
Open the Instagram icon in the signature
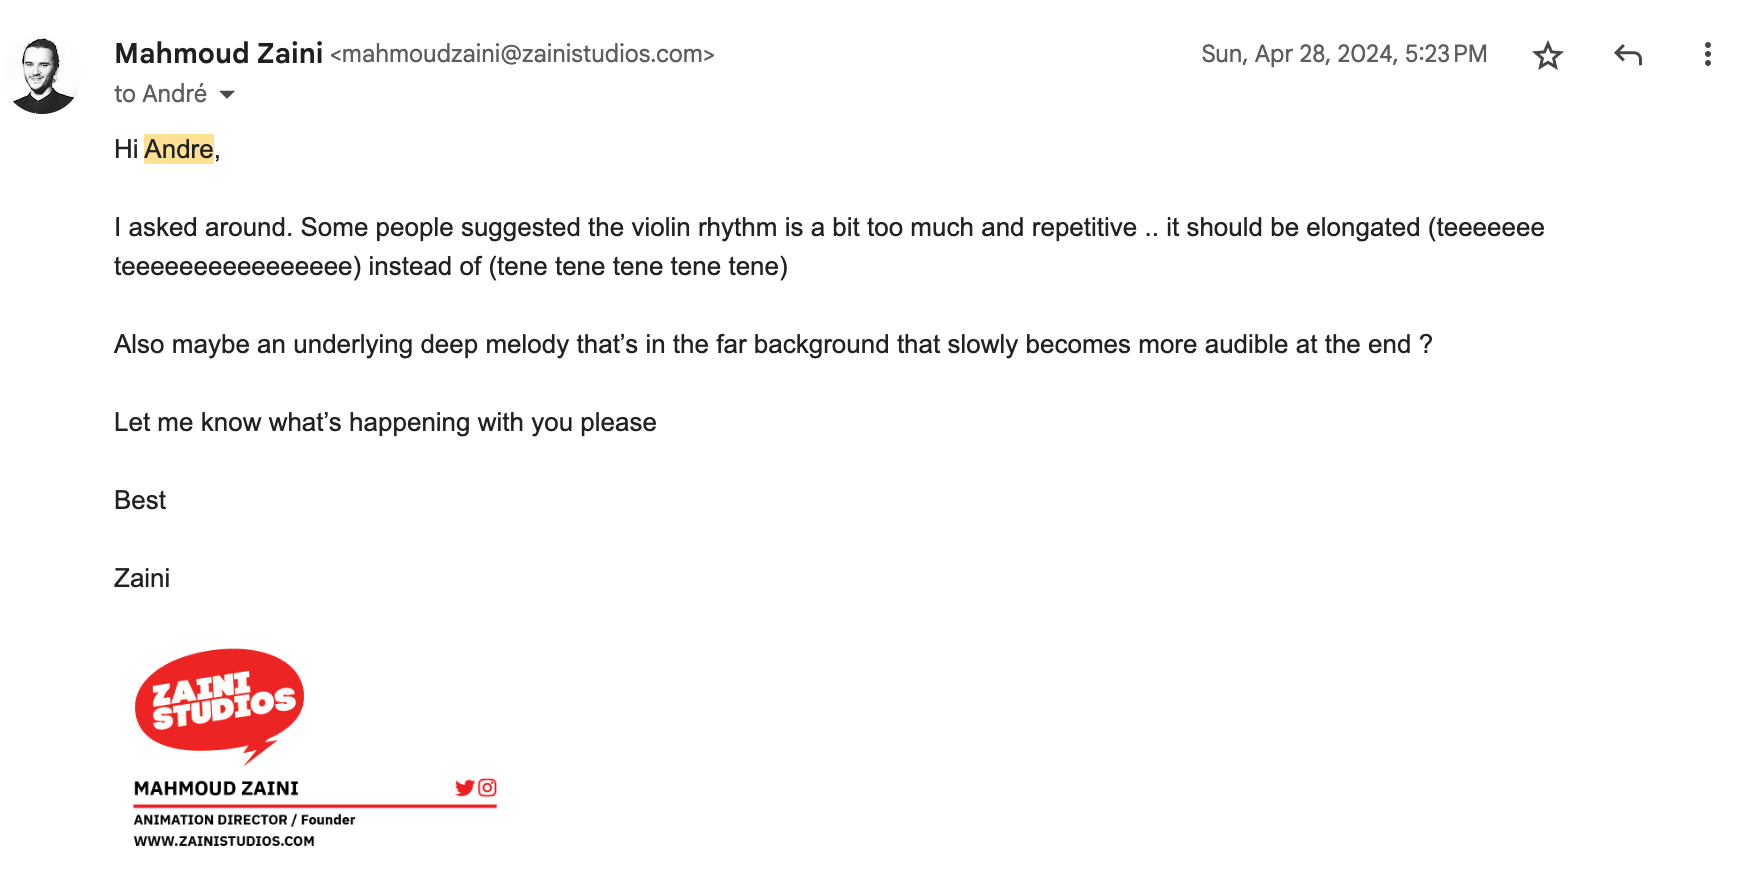pos(487,788)
